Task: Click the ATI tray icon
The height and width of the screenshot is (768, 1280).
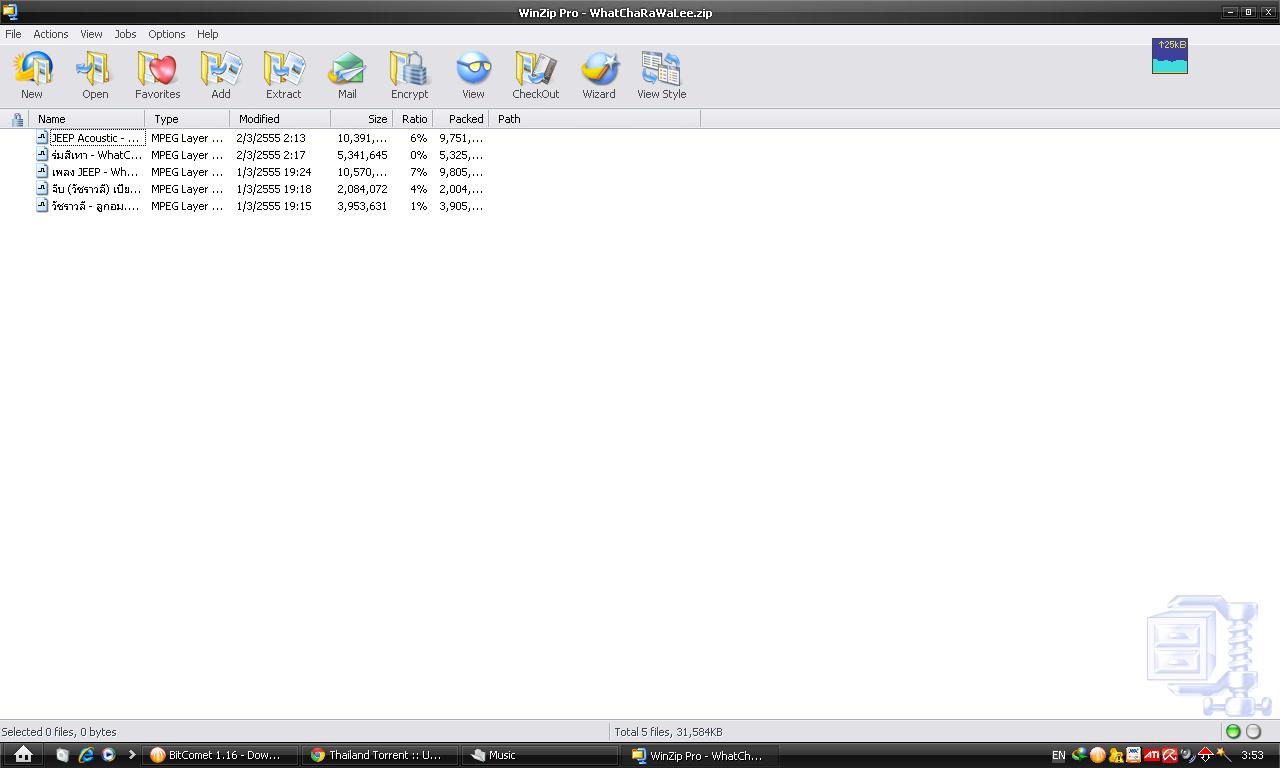Action: [x=1151, y=755]
